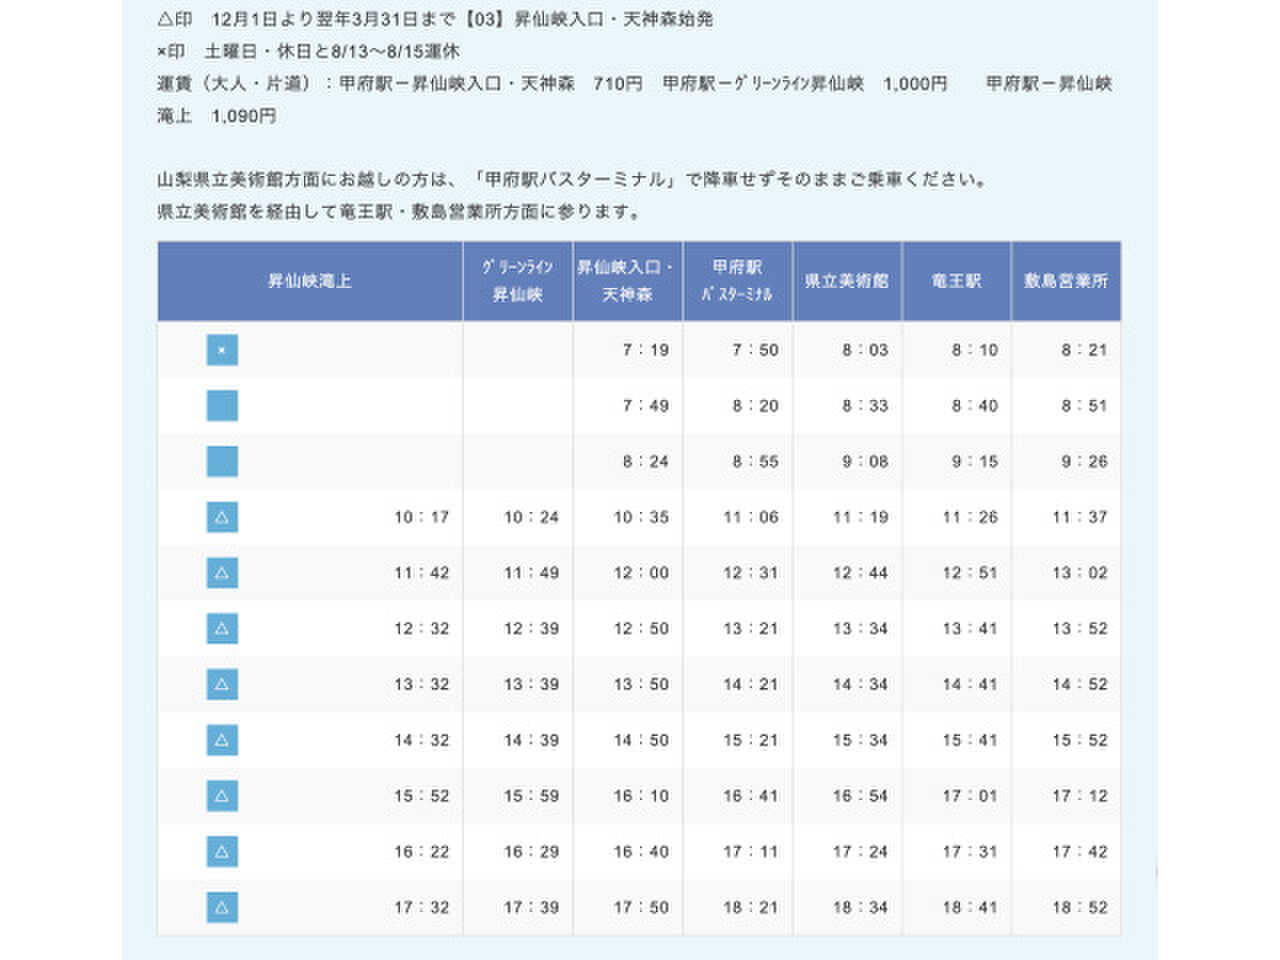
Task: Click the triangle icon in the 10:17 row
Action: tap(222, 517)
